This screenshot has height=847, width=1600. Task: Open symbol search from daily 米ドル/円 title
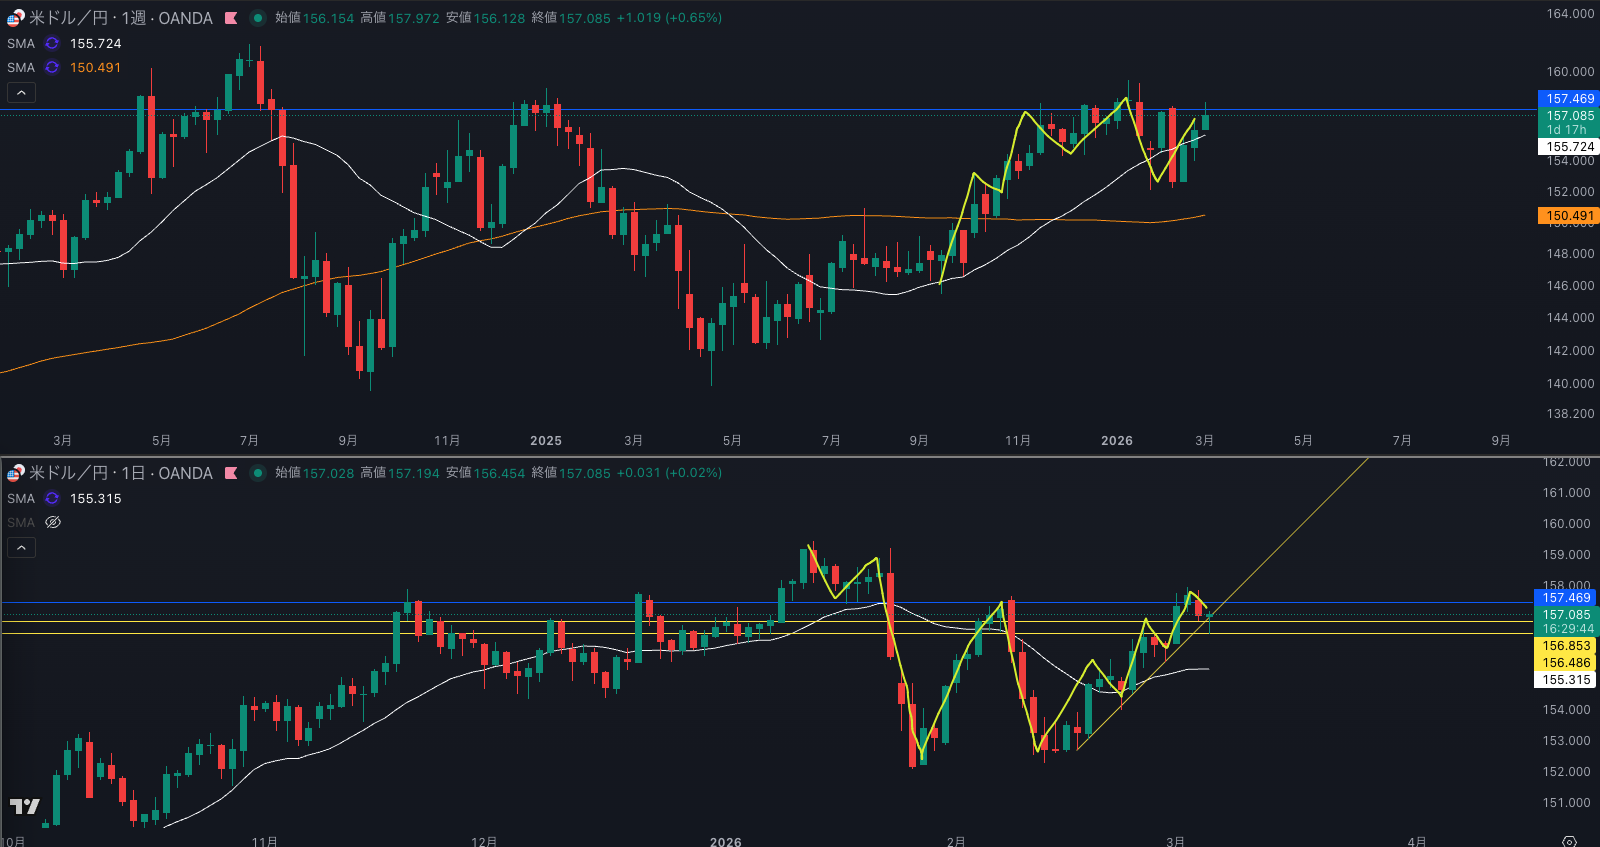120,473
